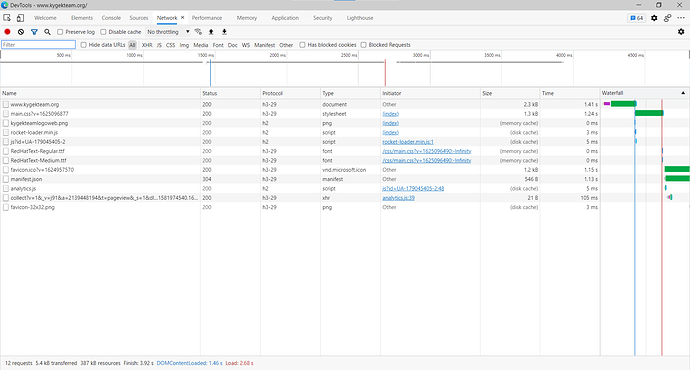
Task: Sort by Waterfall column arrow
Action: coord(683,93)
